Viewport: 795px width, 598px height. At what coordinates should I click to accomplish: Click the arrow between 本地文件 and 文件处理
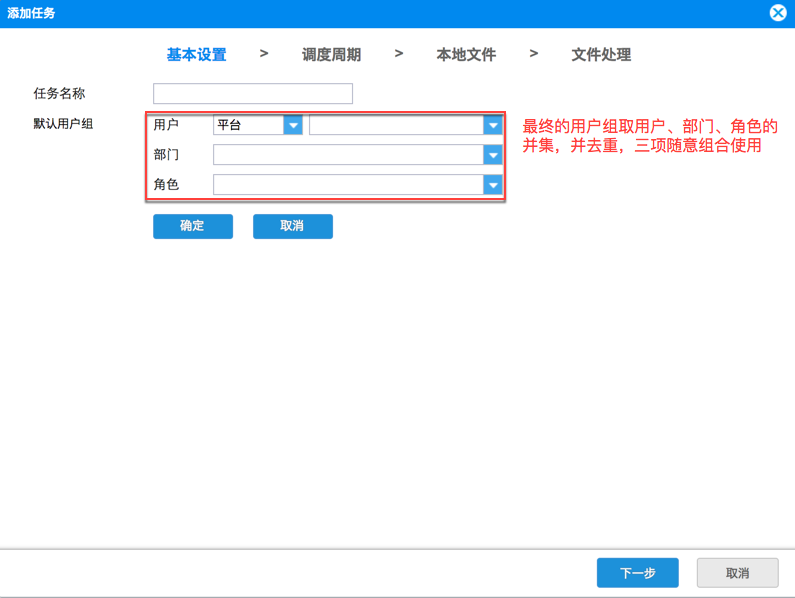(533, 53)
